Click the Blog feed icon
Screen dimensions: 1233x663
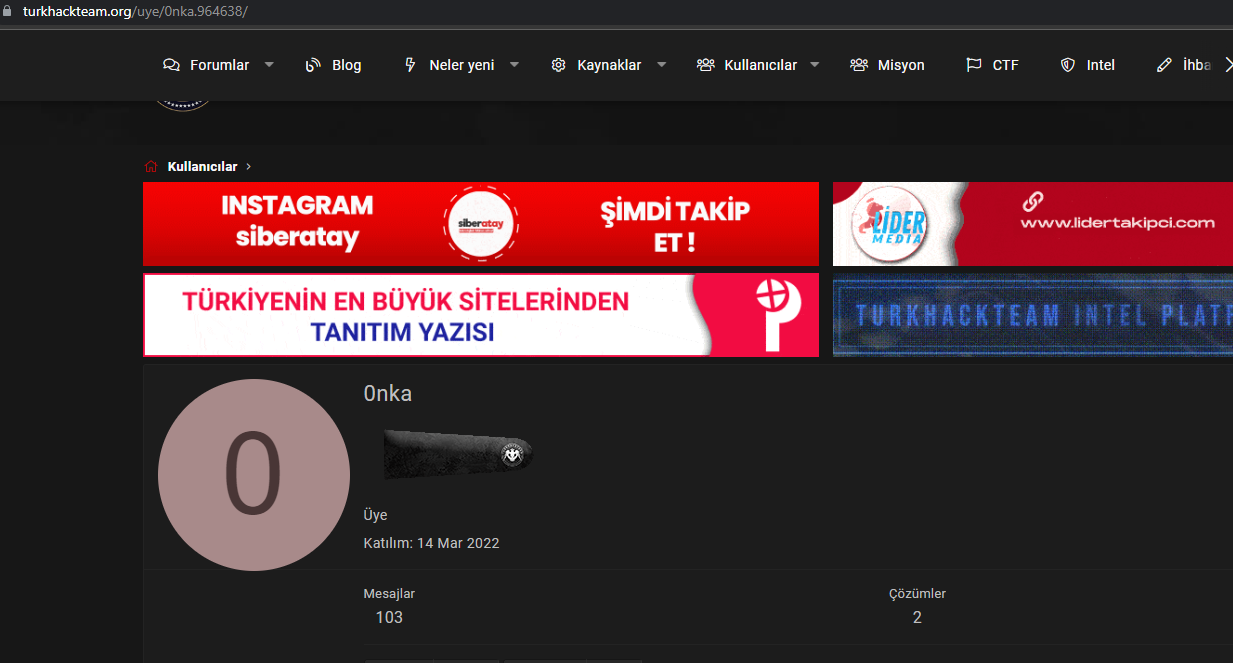coord(313,65)
